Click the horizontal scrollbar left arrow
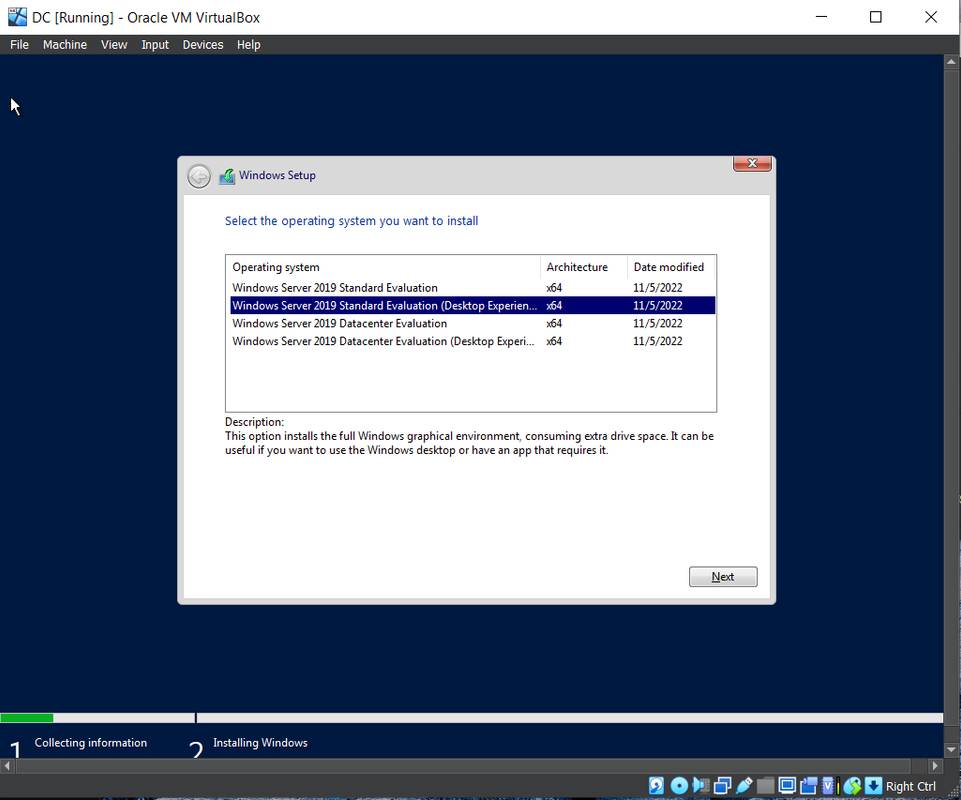 coord(7,766)
